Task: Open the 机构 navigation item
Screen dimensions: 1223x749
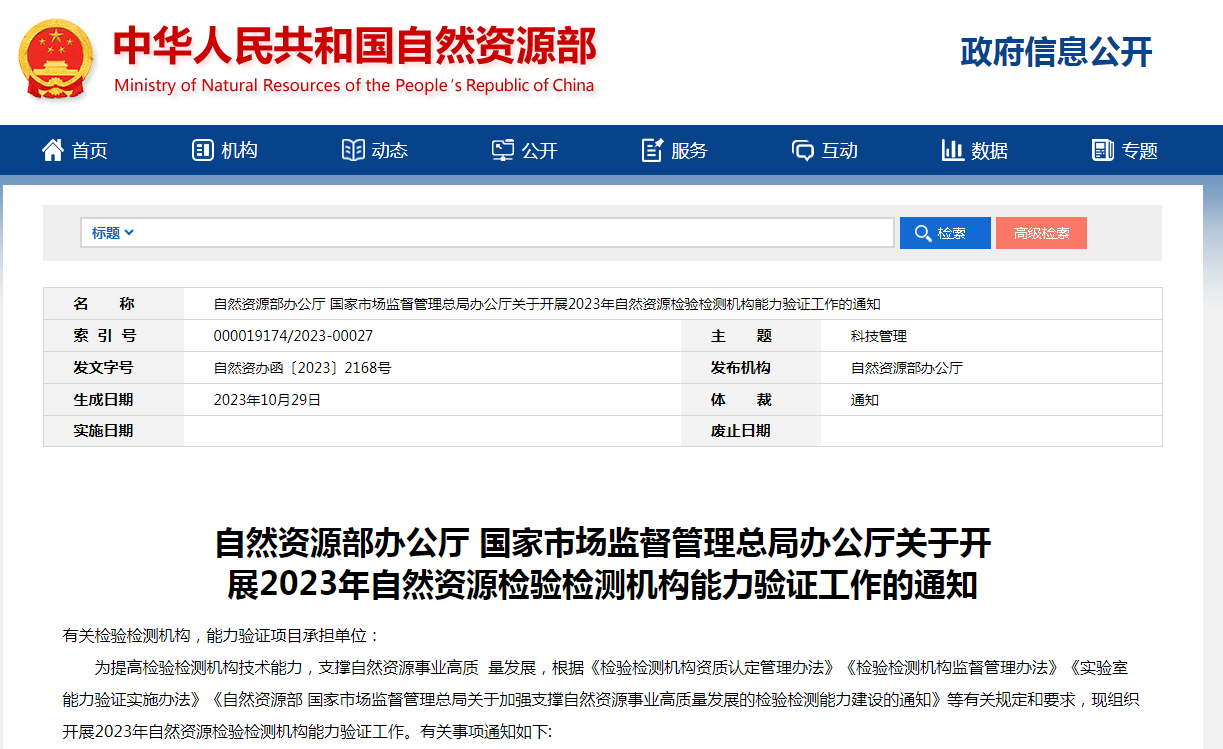Action: coord(240,151)
